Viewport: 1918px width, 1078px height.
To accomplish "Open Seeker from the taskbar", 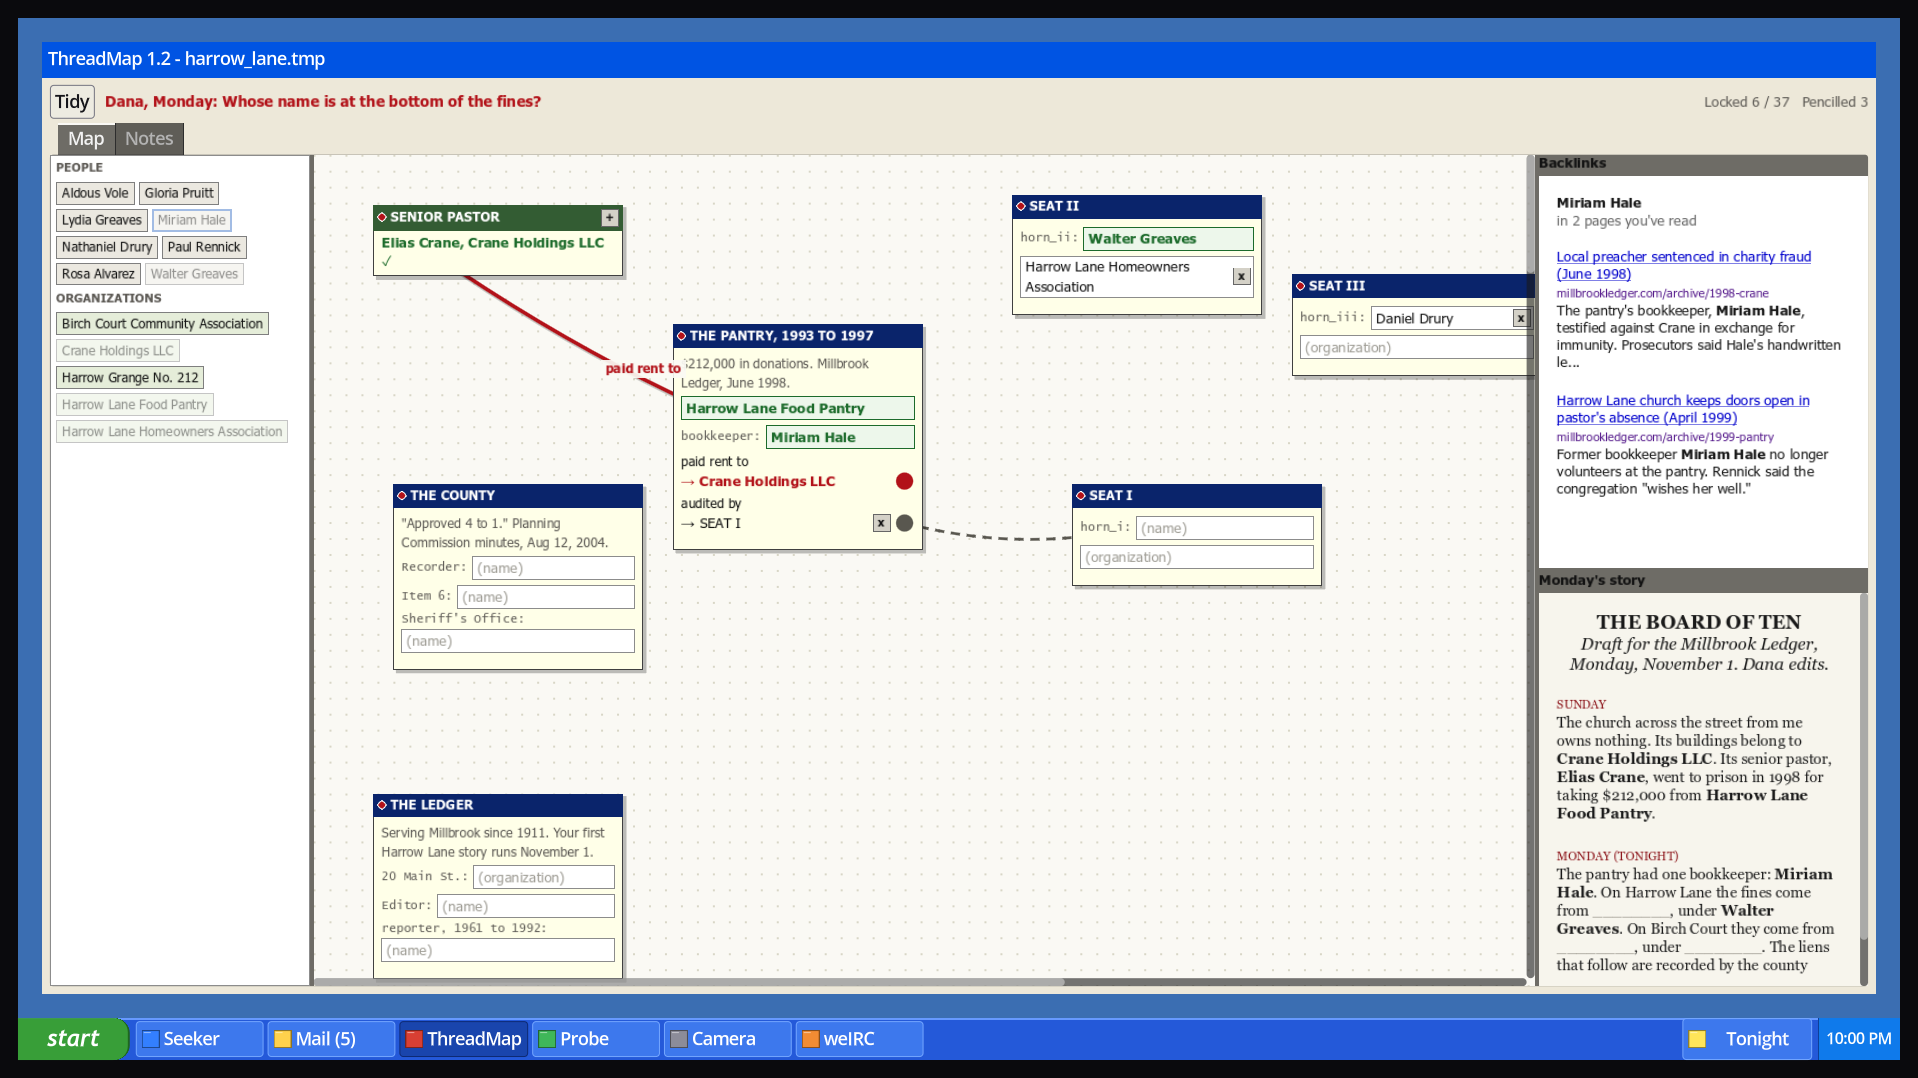I will pos(199,1039).
